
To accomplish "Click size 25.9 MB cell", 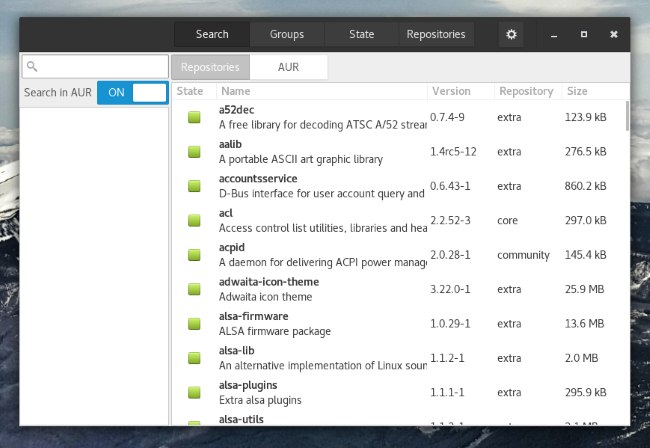I will (x=585, y=289).
